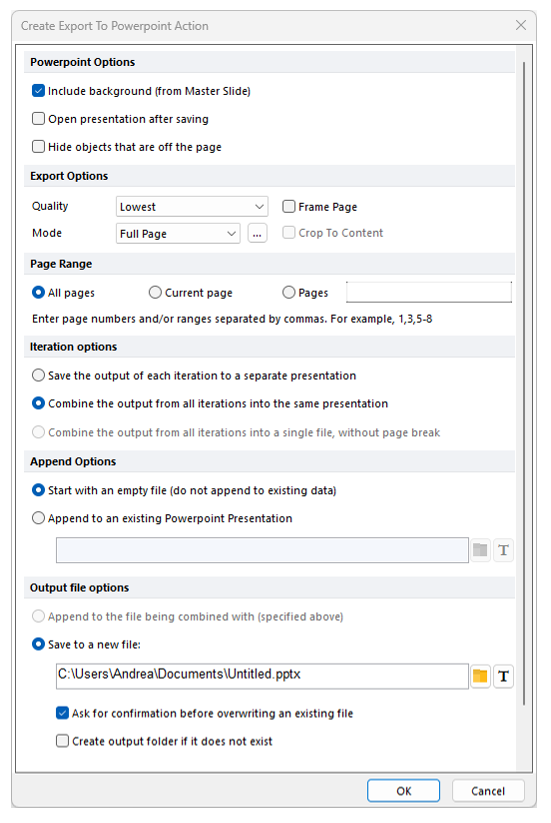Image resolution: width=551 pixels, height=823 pixels.
Task: Choose Start with an empty file option
Action: coord(38,490)
